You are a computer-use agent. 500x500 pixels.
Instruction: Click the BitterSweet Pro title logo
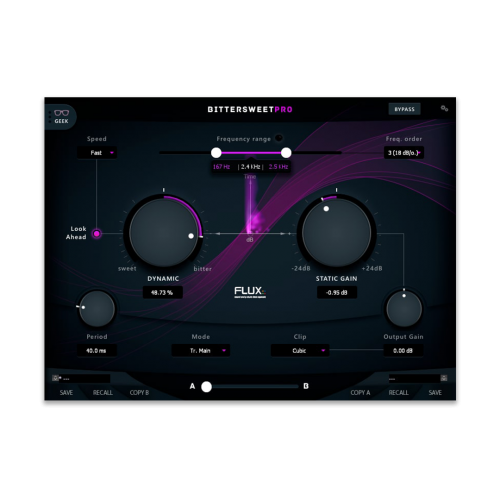pyautogui.click(x=250, y=109)
